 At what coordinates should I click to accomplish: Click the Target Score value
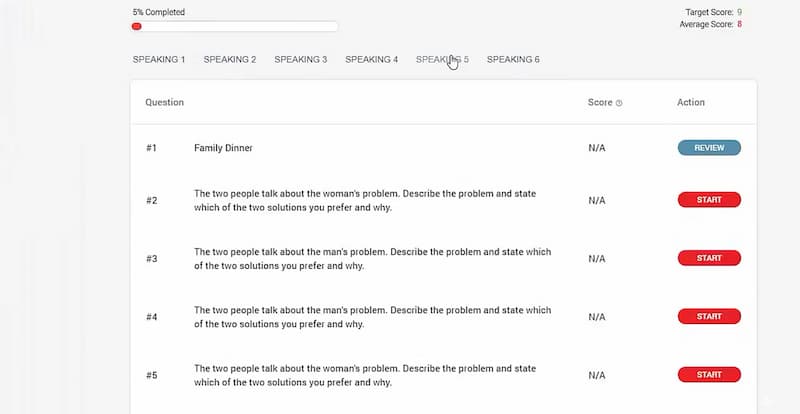pyautogui.click(x=739, y=12)
